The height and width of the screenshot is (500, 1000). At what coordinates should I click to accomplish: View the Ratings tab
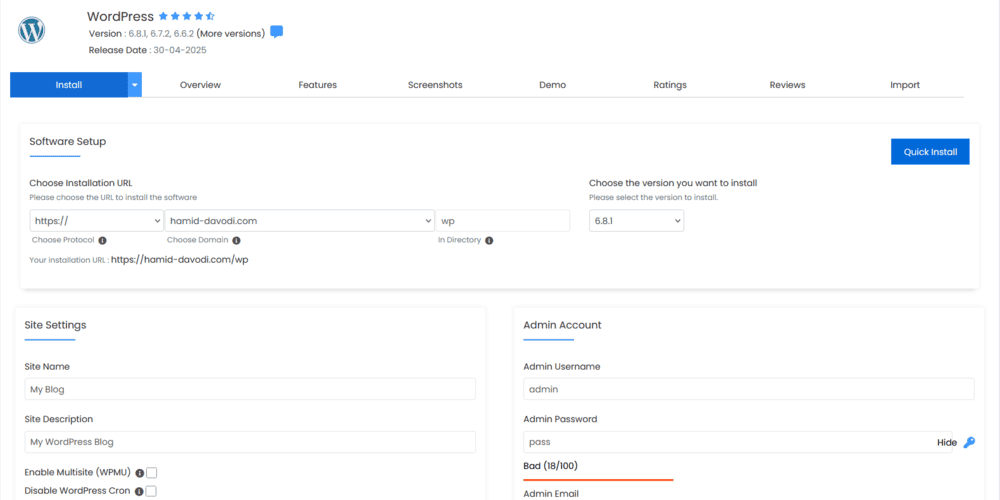670,85
